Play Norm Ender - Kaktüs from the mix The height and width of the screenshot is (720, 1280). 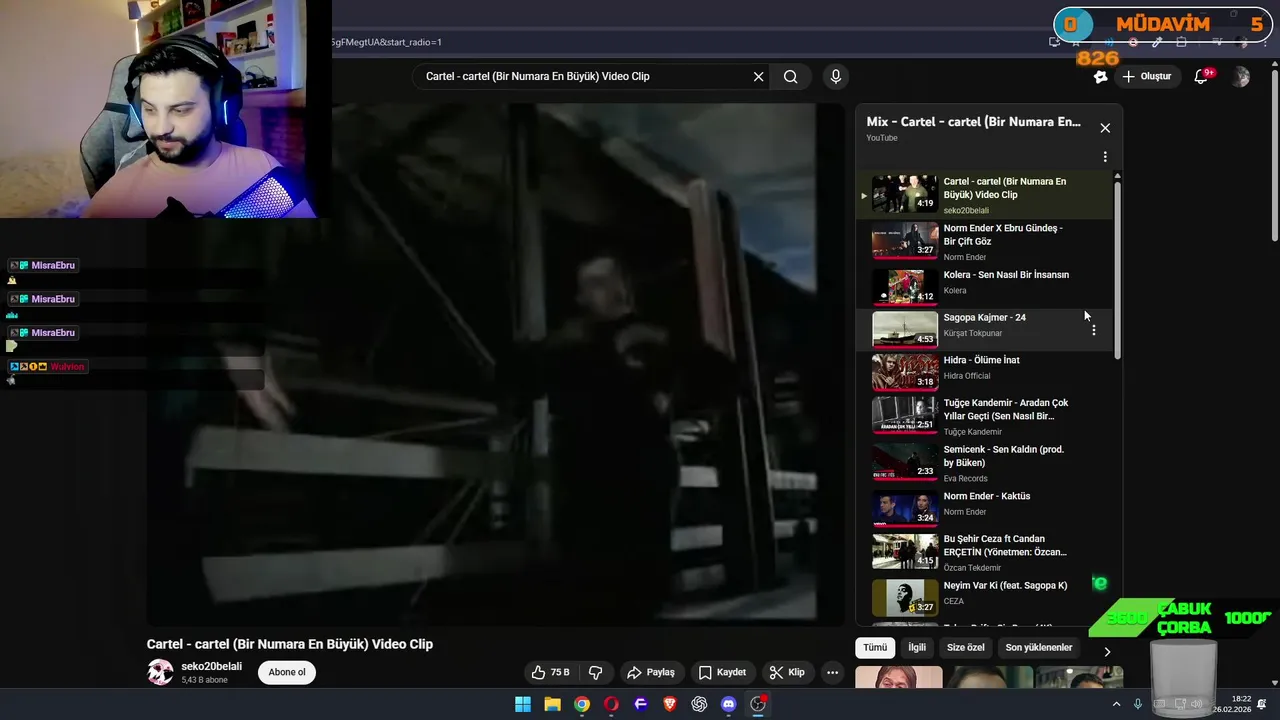(984, 507)
